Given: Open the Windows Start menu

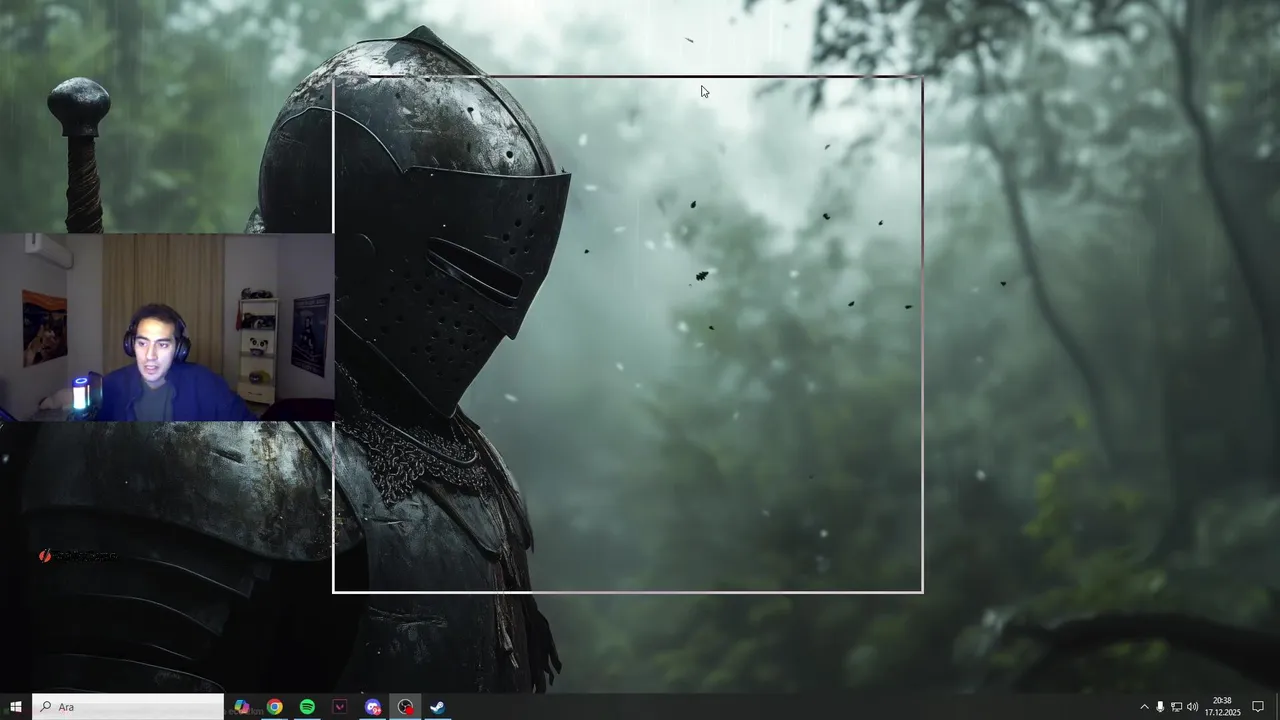Looking at the screenshot, I should pyautogui.click(x=15, y=707).
